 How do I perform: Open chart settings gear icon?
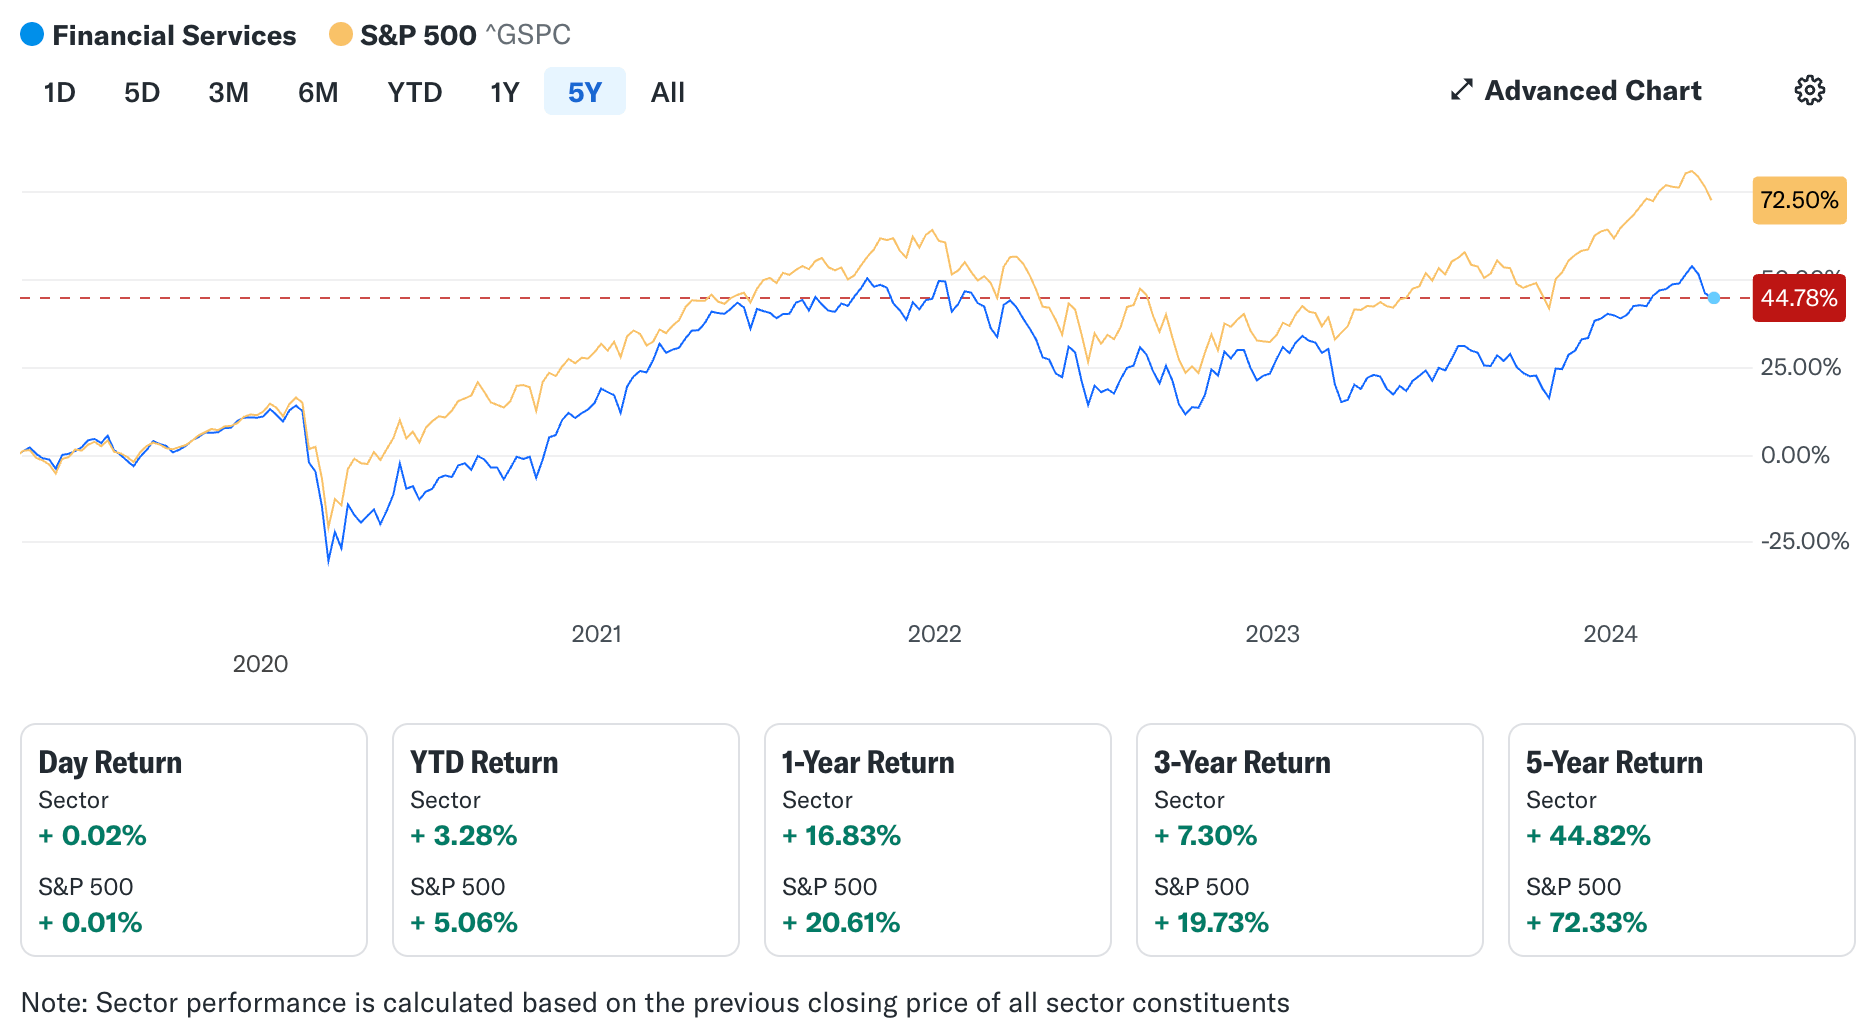1809,90
